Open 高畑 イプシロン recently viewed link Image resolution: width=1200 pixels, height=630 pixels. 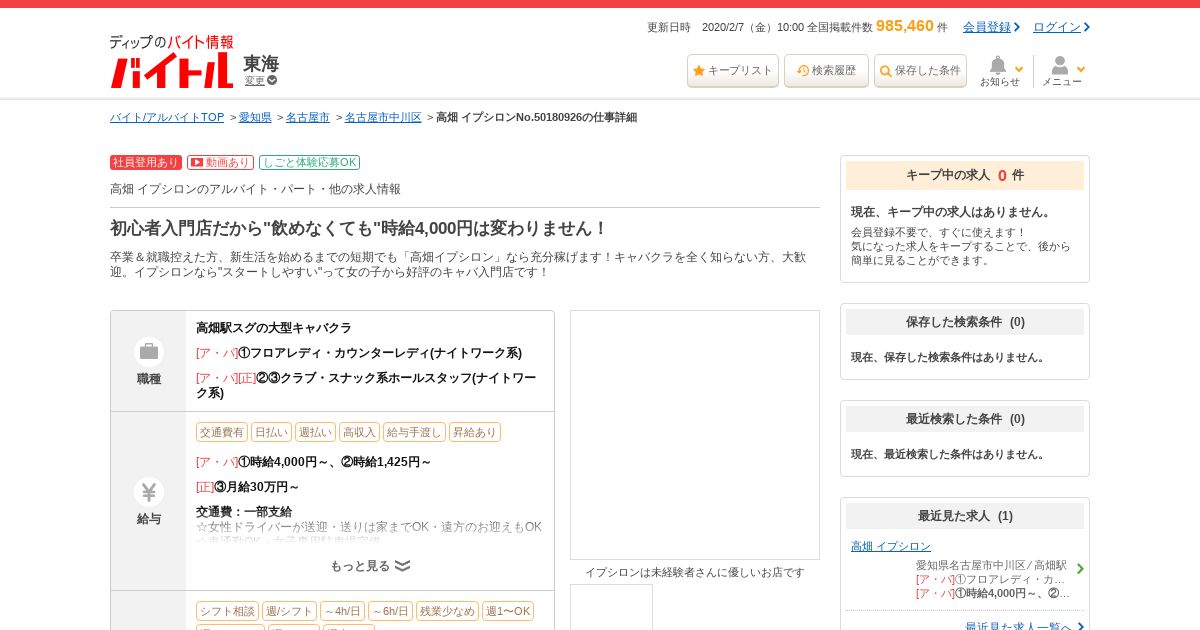[x=891, y=546]
